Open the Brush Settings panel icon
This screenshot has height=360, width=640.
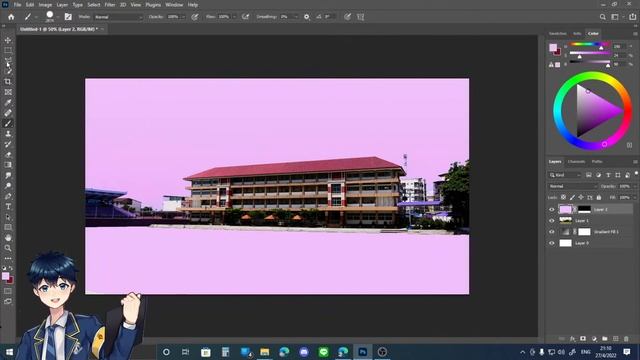tap(68, 17)
